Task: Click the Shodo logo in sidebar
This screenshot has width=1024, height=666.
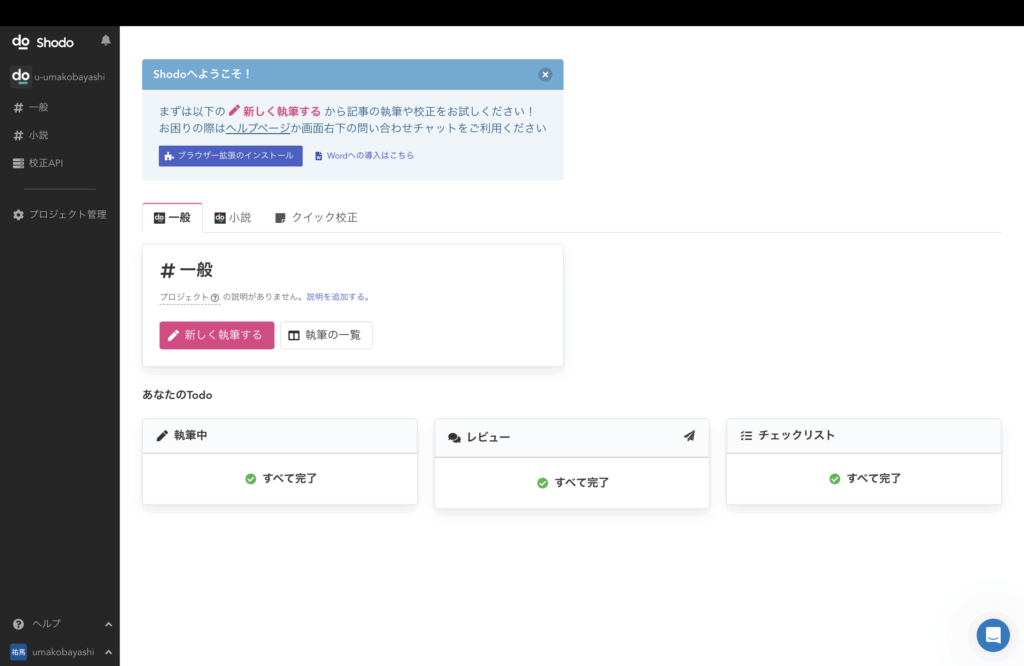Action: tap(43, 42)
